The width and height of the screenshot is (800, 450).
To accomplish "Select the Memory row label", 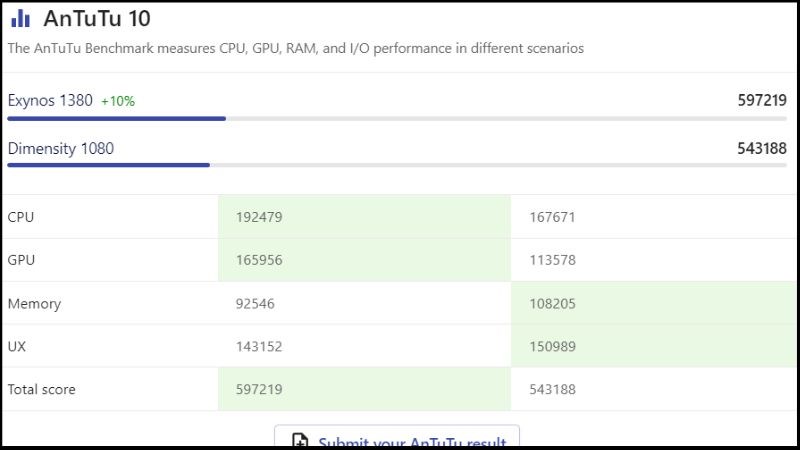I will [34, 303].
